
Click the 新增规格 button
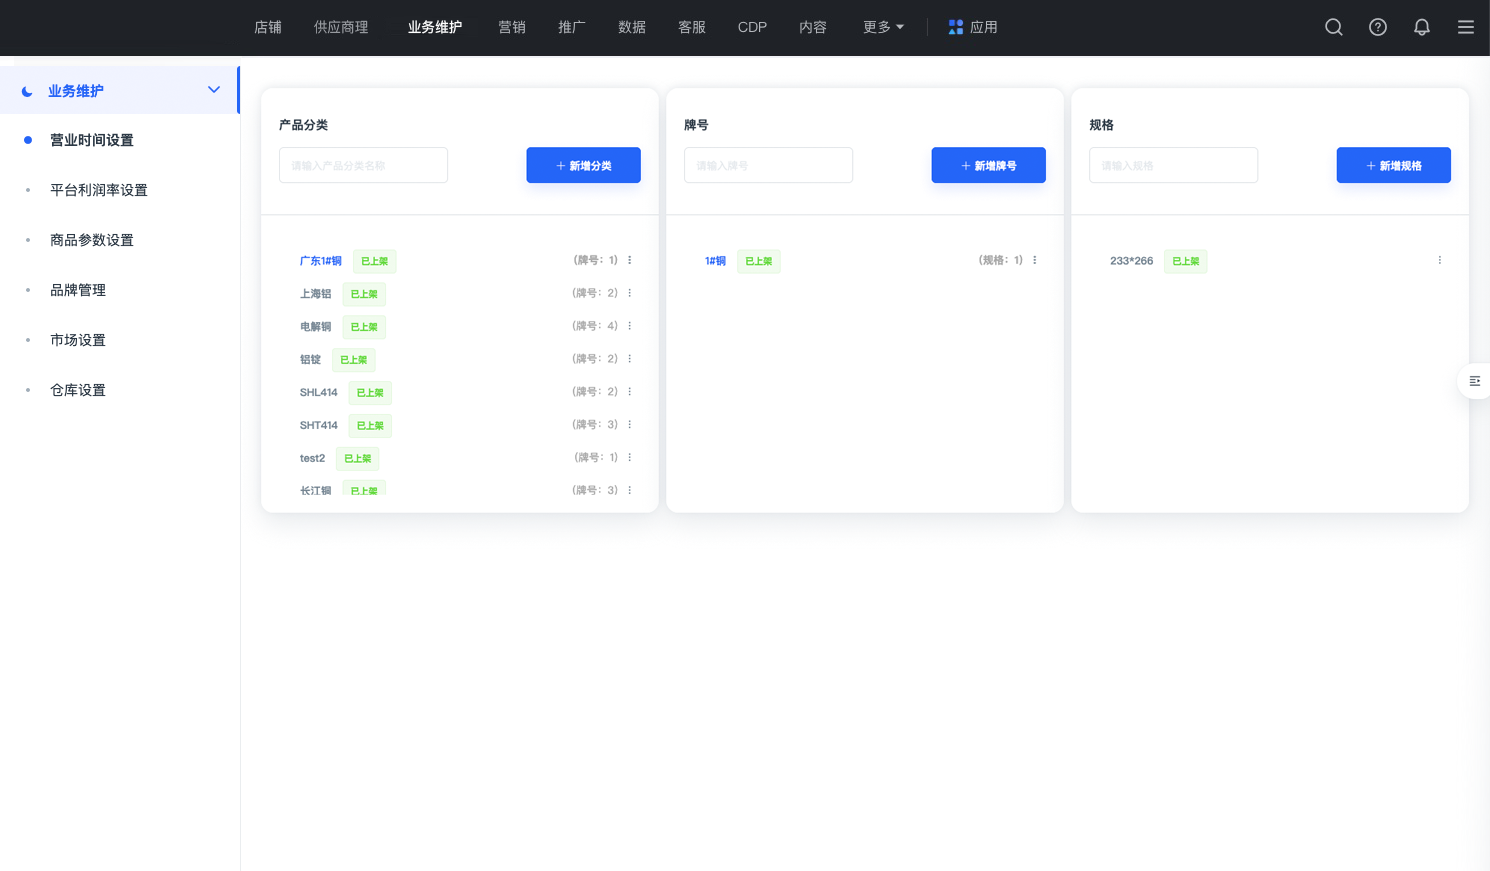[x=1393, y=165]
